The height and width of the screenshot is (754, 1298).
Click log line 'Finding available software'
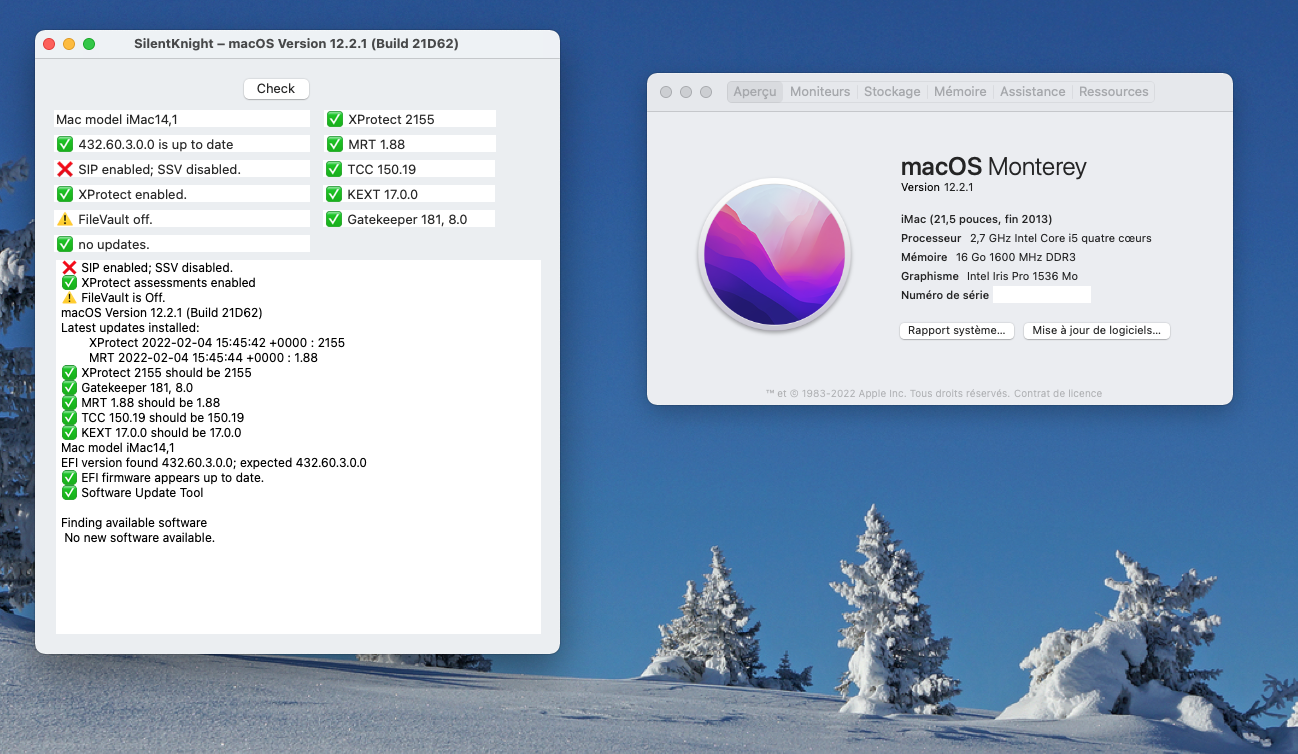[134, 523]
